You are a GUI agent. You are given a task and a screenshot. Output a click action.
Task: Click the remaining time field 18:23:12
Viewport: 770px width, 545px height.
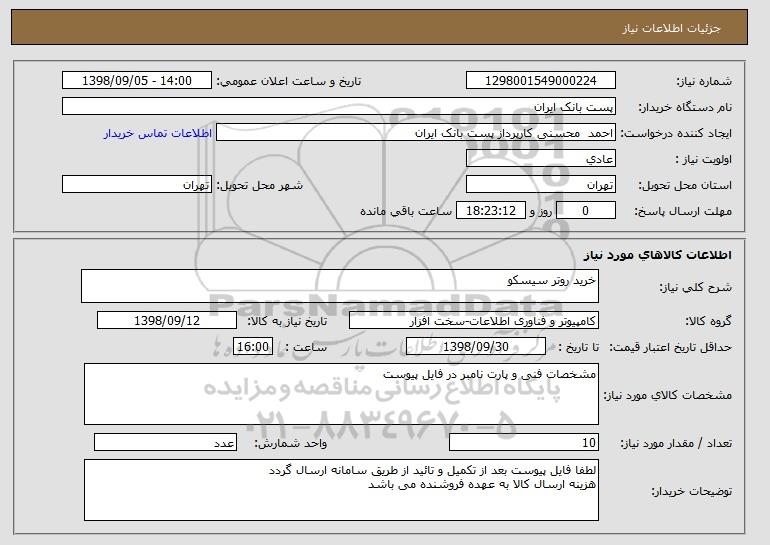point(491,211)
